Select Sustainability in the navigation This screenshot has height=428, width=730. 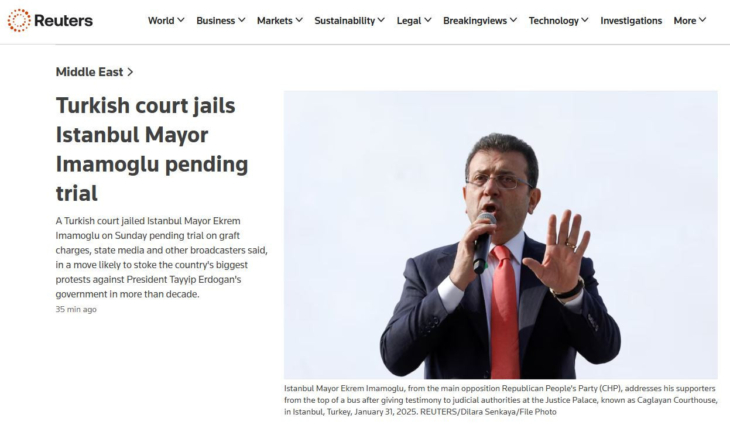coord(345,20)
